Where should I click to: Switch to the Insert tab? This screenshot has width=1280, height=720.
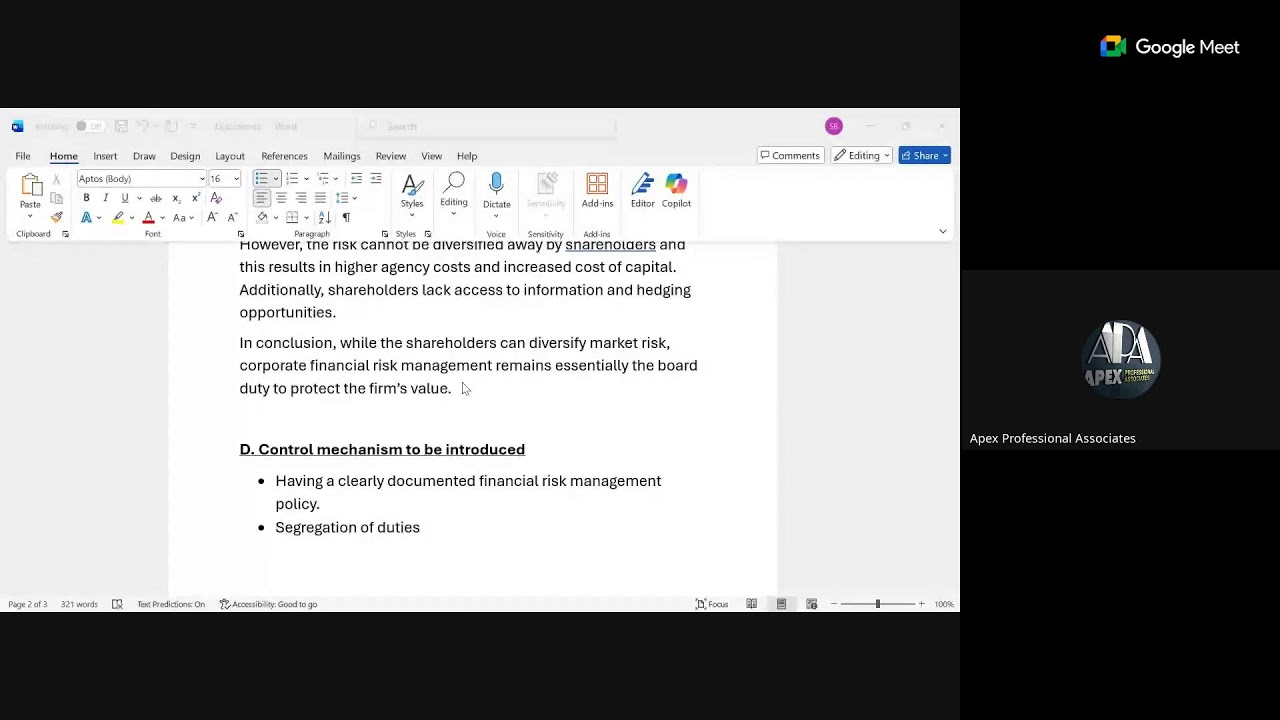click(105, 156)
